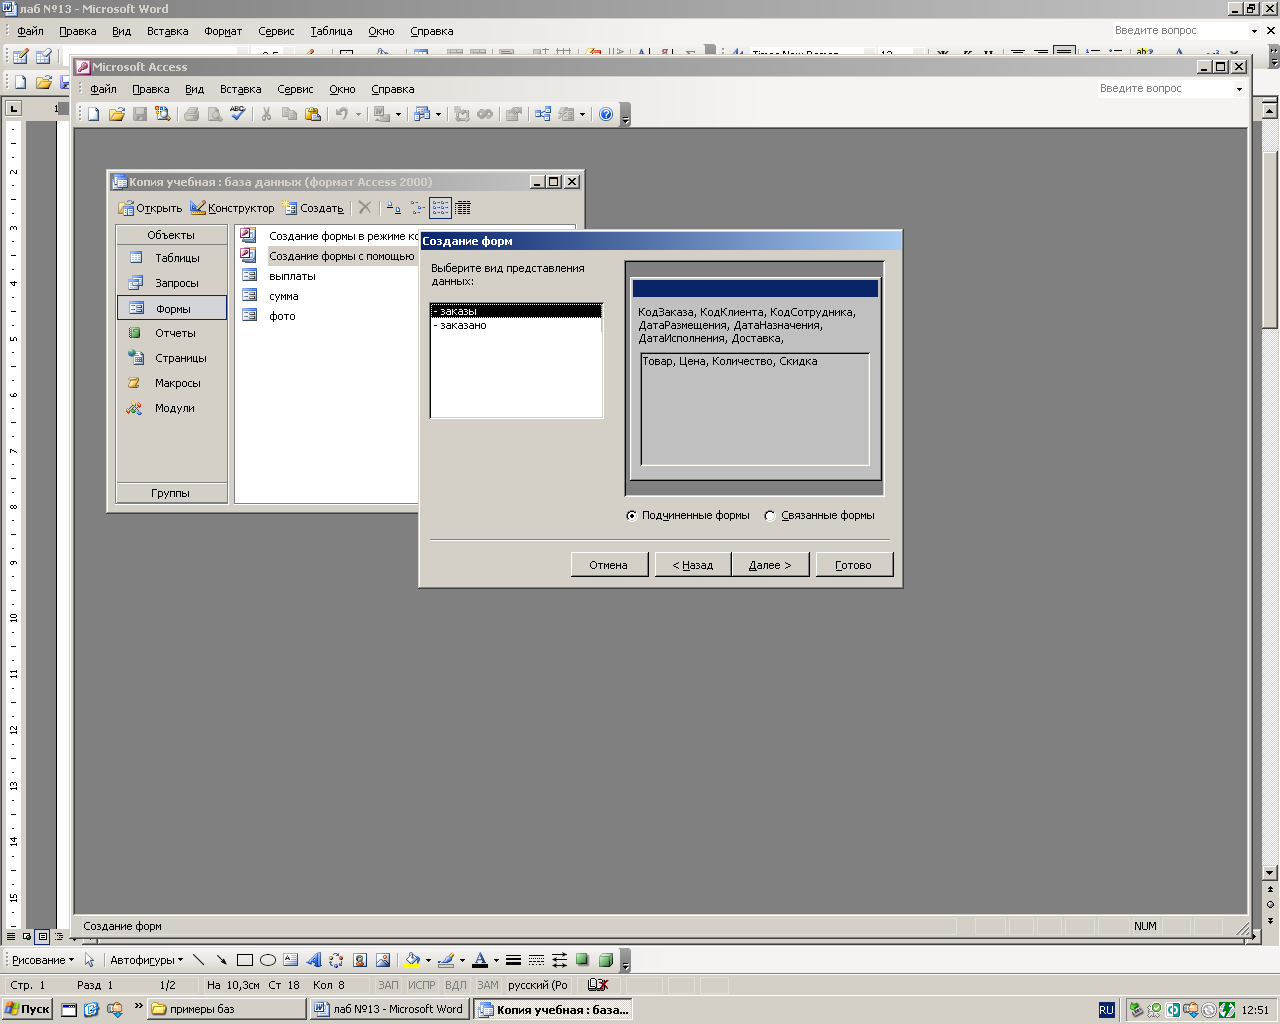Click Open folder icon in Access toolbar
The height and width of the screenshot is (1024, 1280).
[x=117, y=115]
